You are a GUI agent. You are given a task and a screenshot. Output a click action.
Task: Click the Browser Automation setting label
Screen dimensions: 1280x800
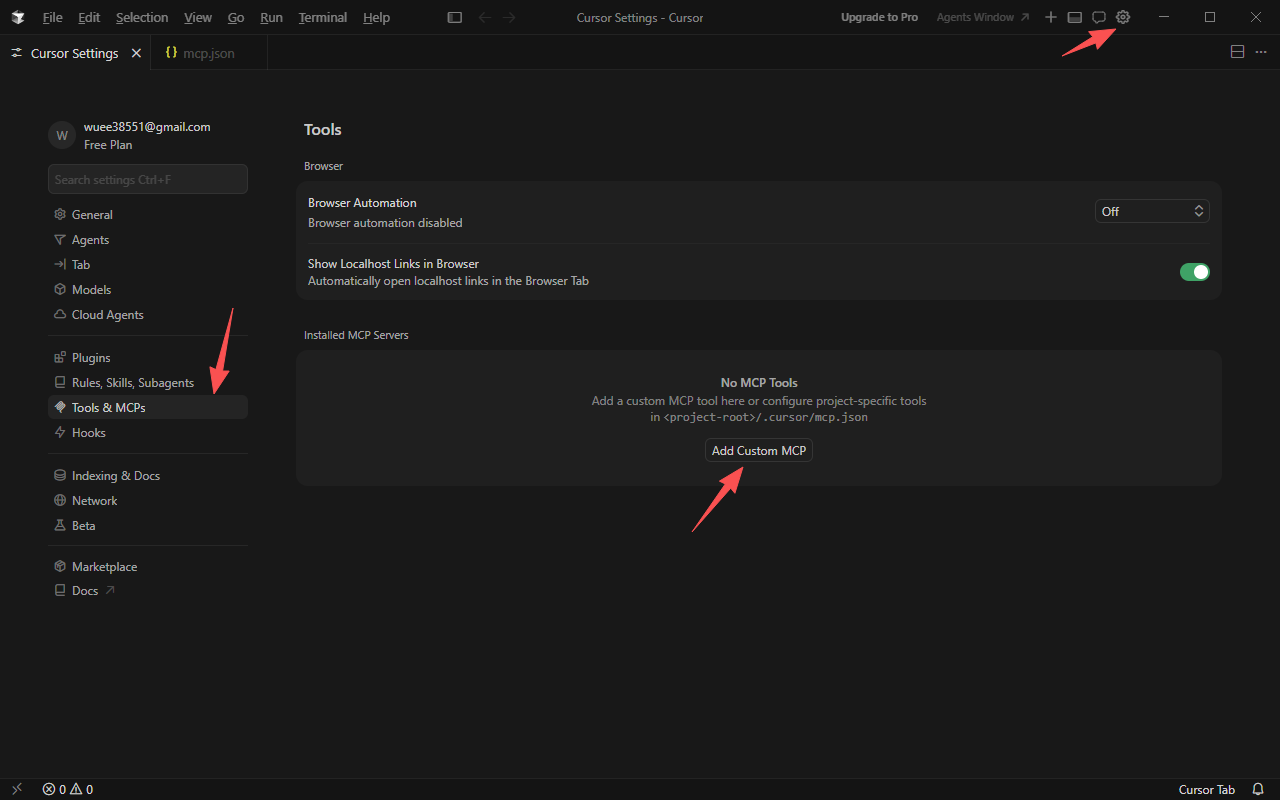362,203
